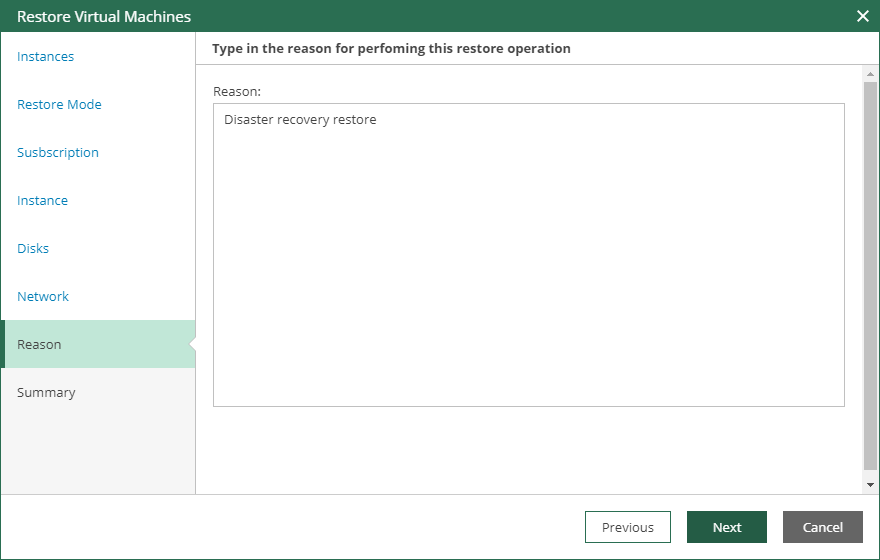Open the Restore Mode step
The width and height of the screenshot is (880, 560).
coord(59,105)
